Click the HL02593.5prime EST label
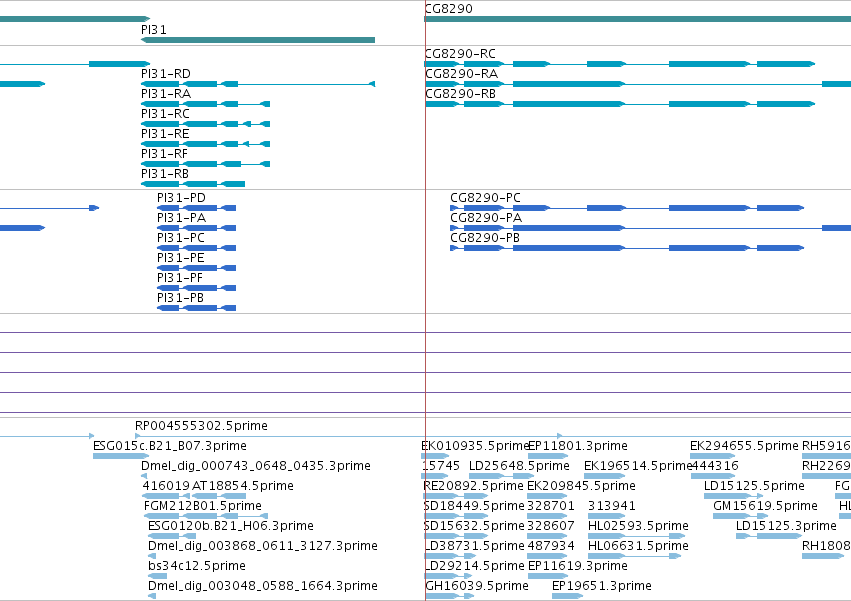This screenshot has width=851, height=601. pos(638,527)
